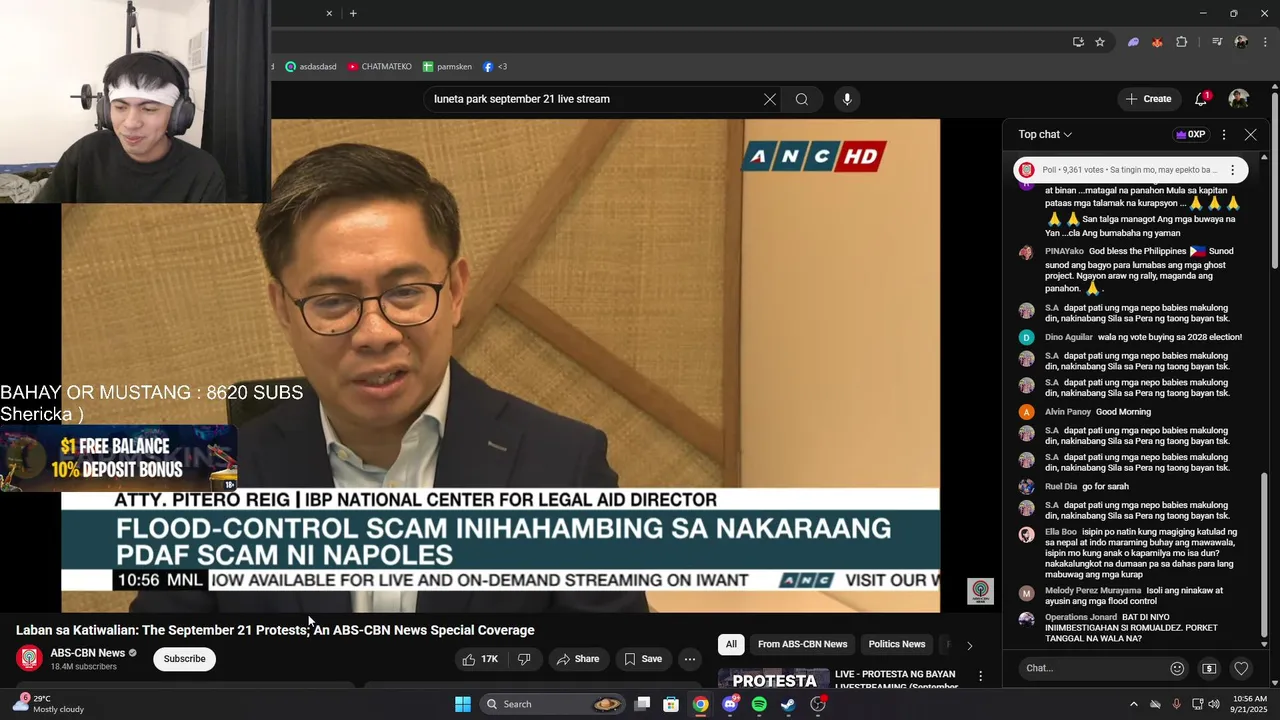Image resolution: width=1280 pixels, height=720 pixels.
Task: Send a heart reaction in chat
Action: [1241, 668]
